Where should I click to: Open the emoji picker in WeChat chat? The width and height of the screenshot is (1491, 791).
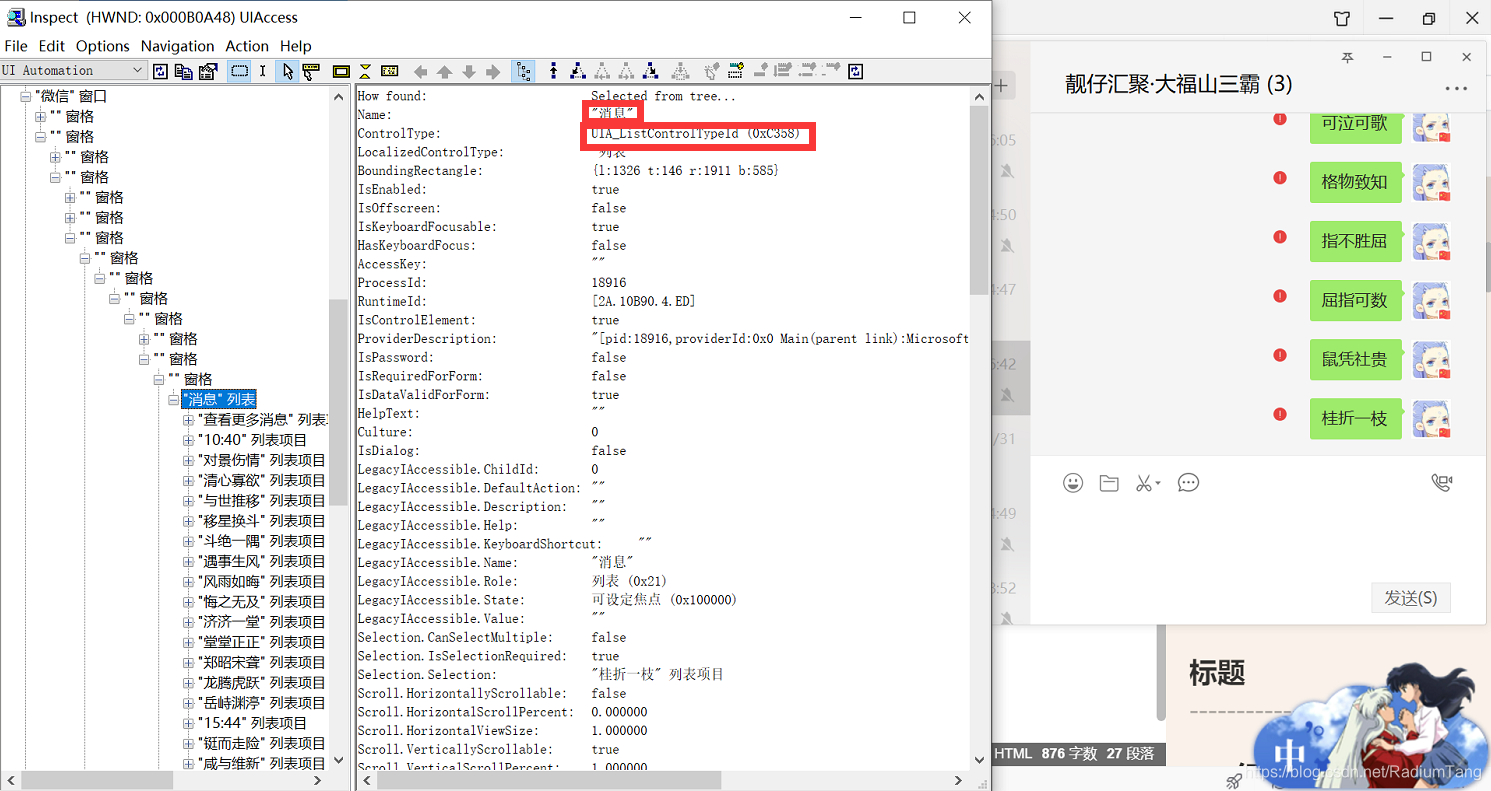click(x=1073, y=483)
